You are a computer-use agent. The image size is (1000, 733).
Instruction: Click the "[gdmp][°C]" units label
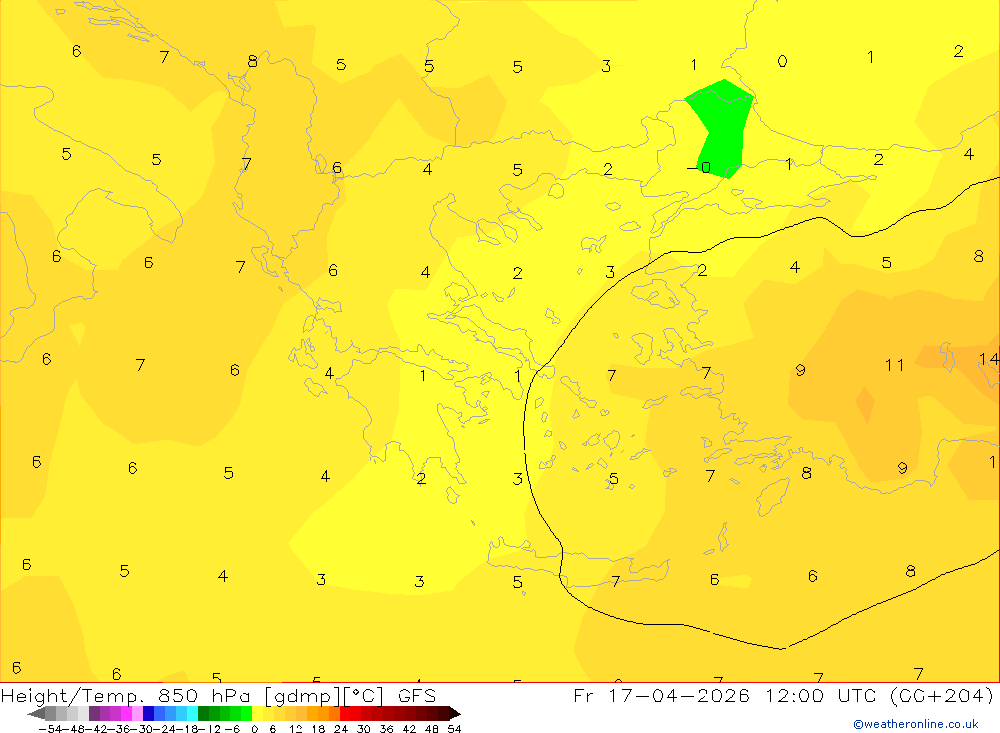tap(324, 695)
